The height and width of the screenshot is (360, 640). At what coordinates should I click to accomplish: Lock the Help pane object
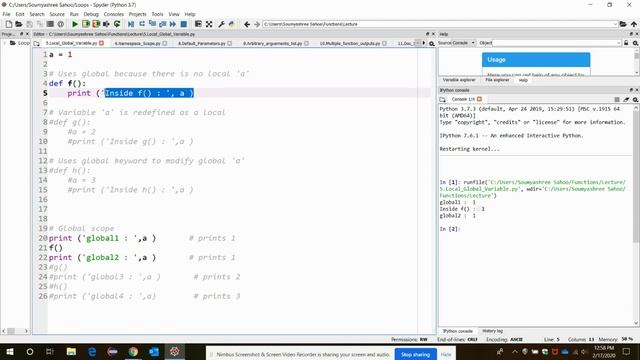tap(626, 43)
